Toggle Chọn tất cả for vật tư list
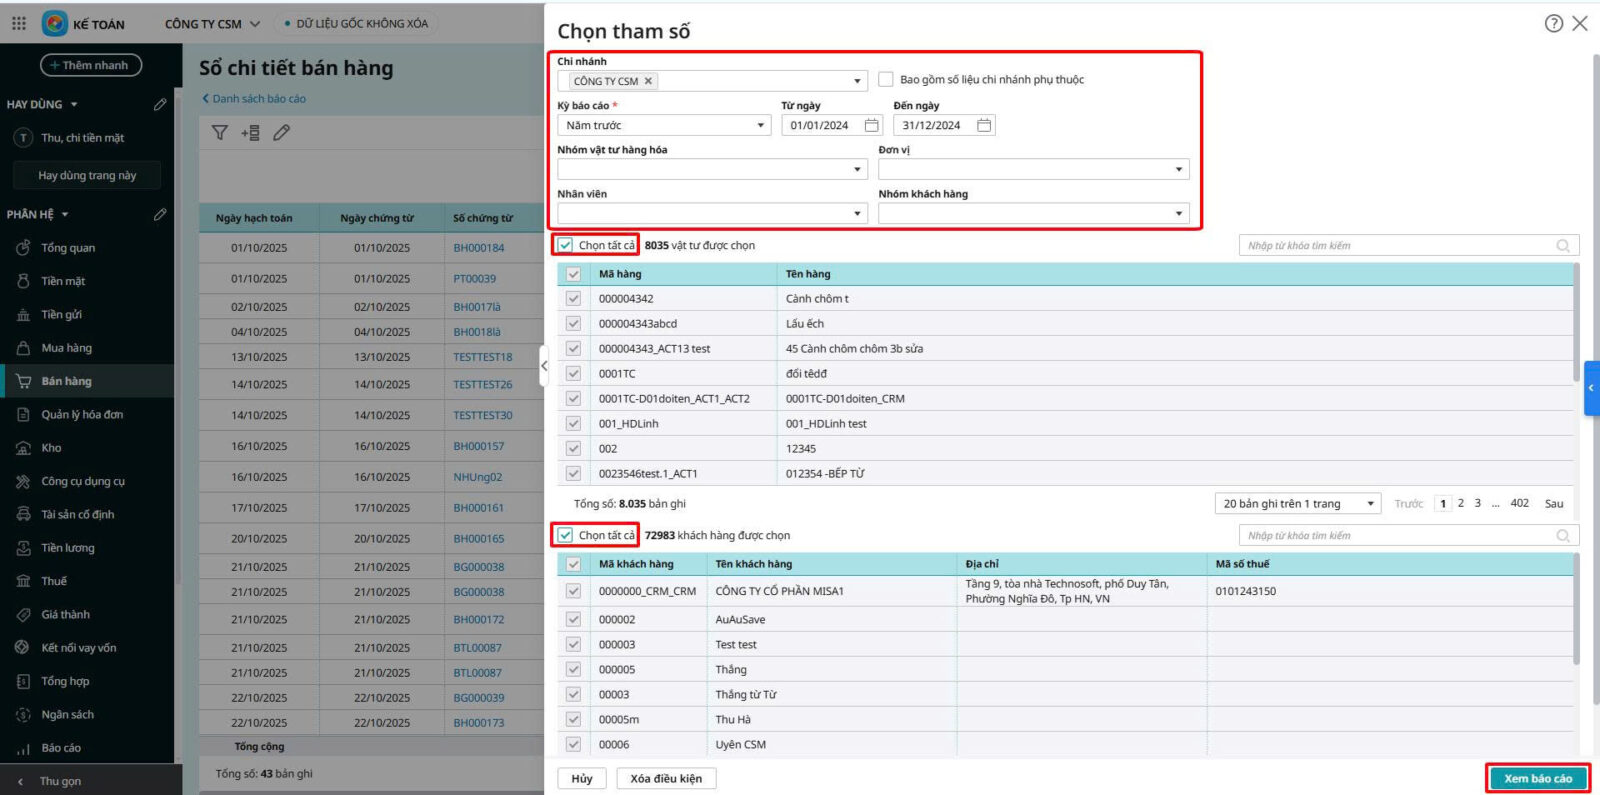Screen dimensions: 1600x795 click(x=566, y=245)
